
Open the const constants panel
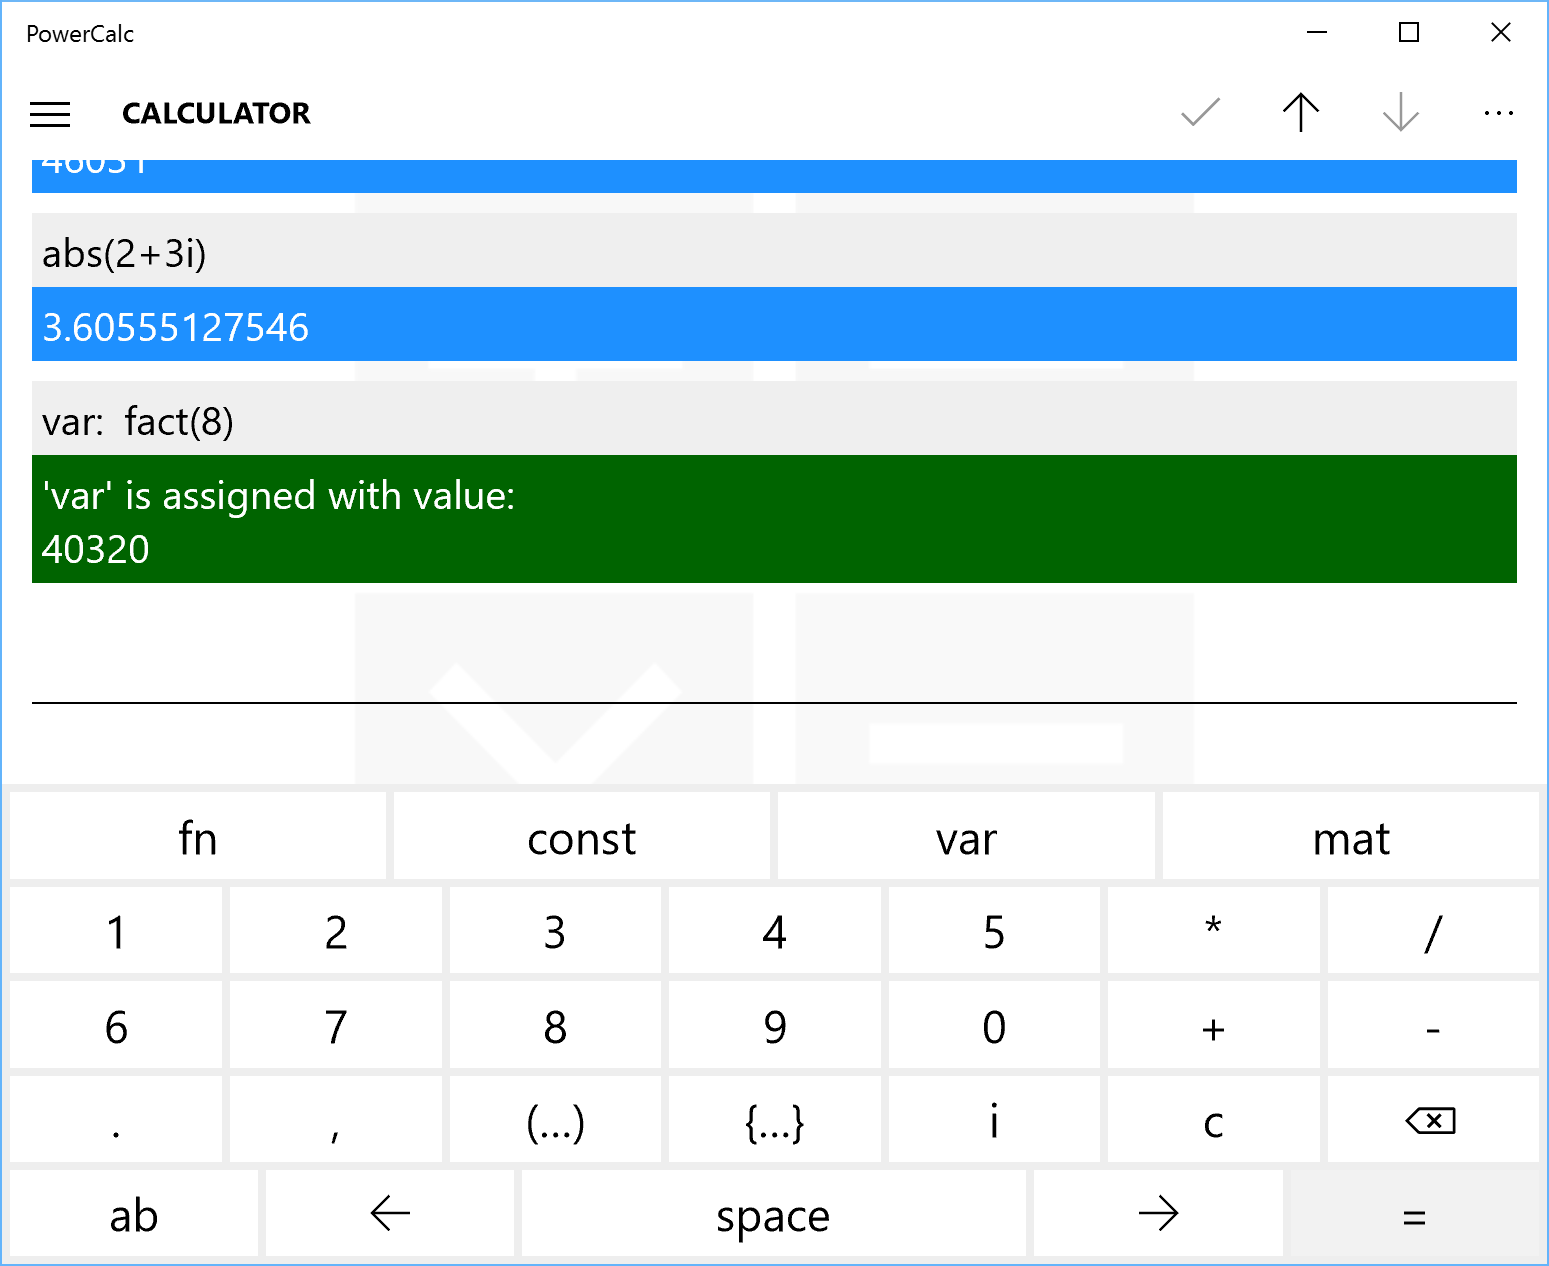click(581, 837)
